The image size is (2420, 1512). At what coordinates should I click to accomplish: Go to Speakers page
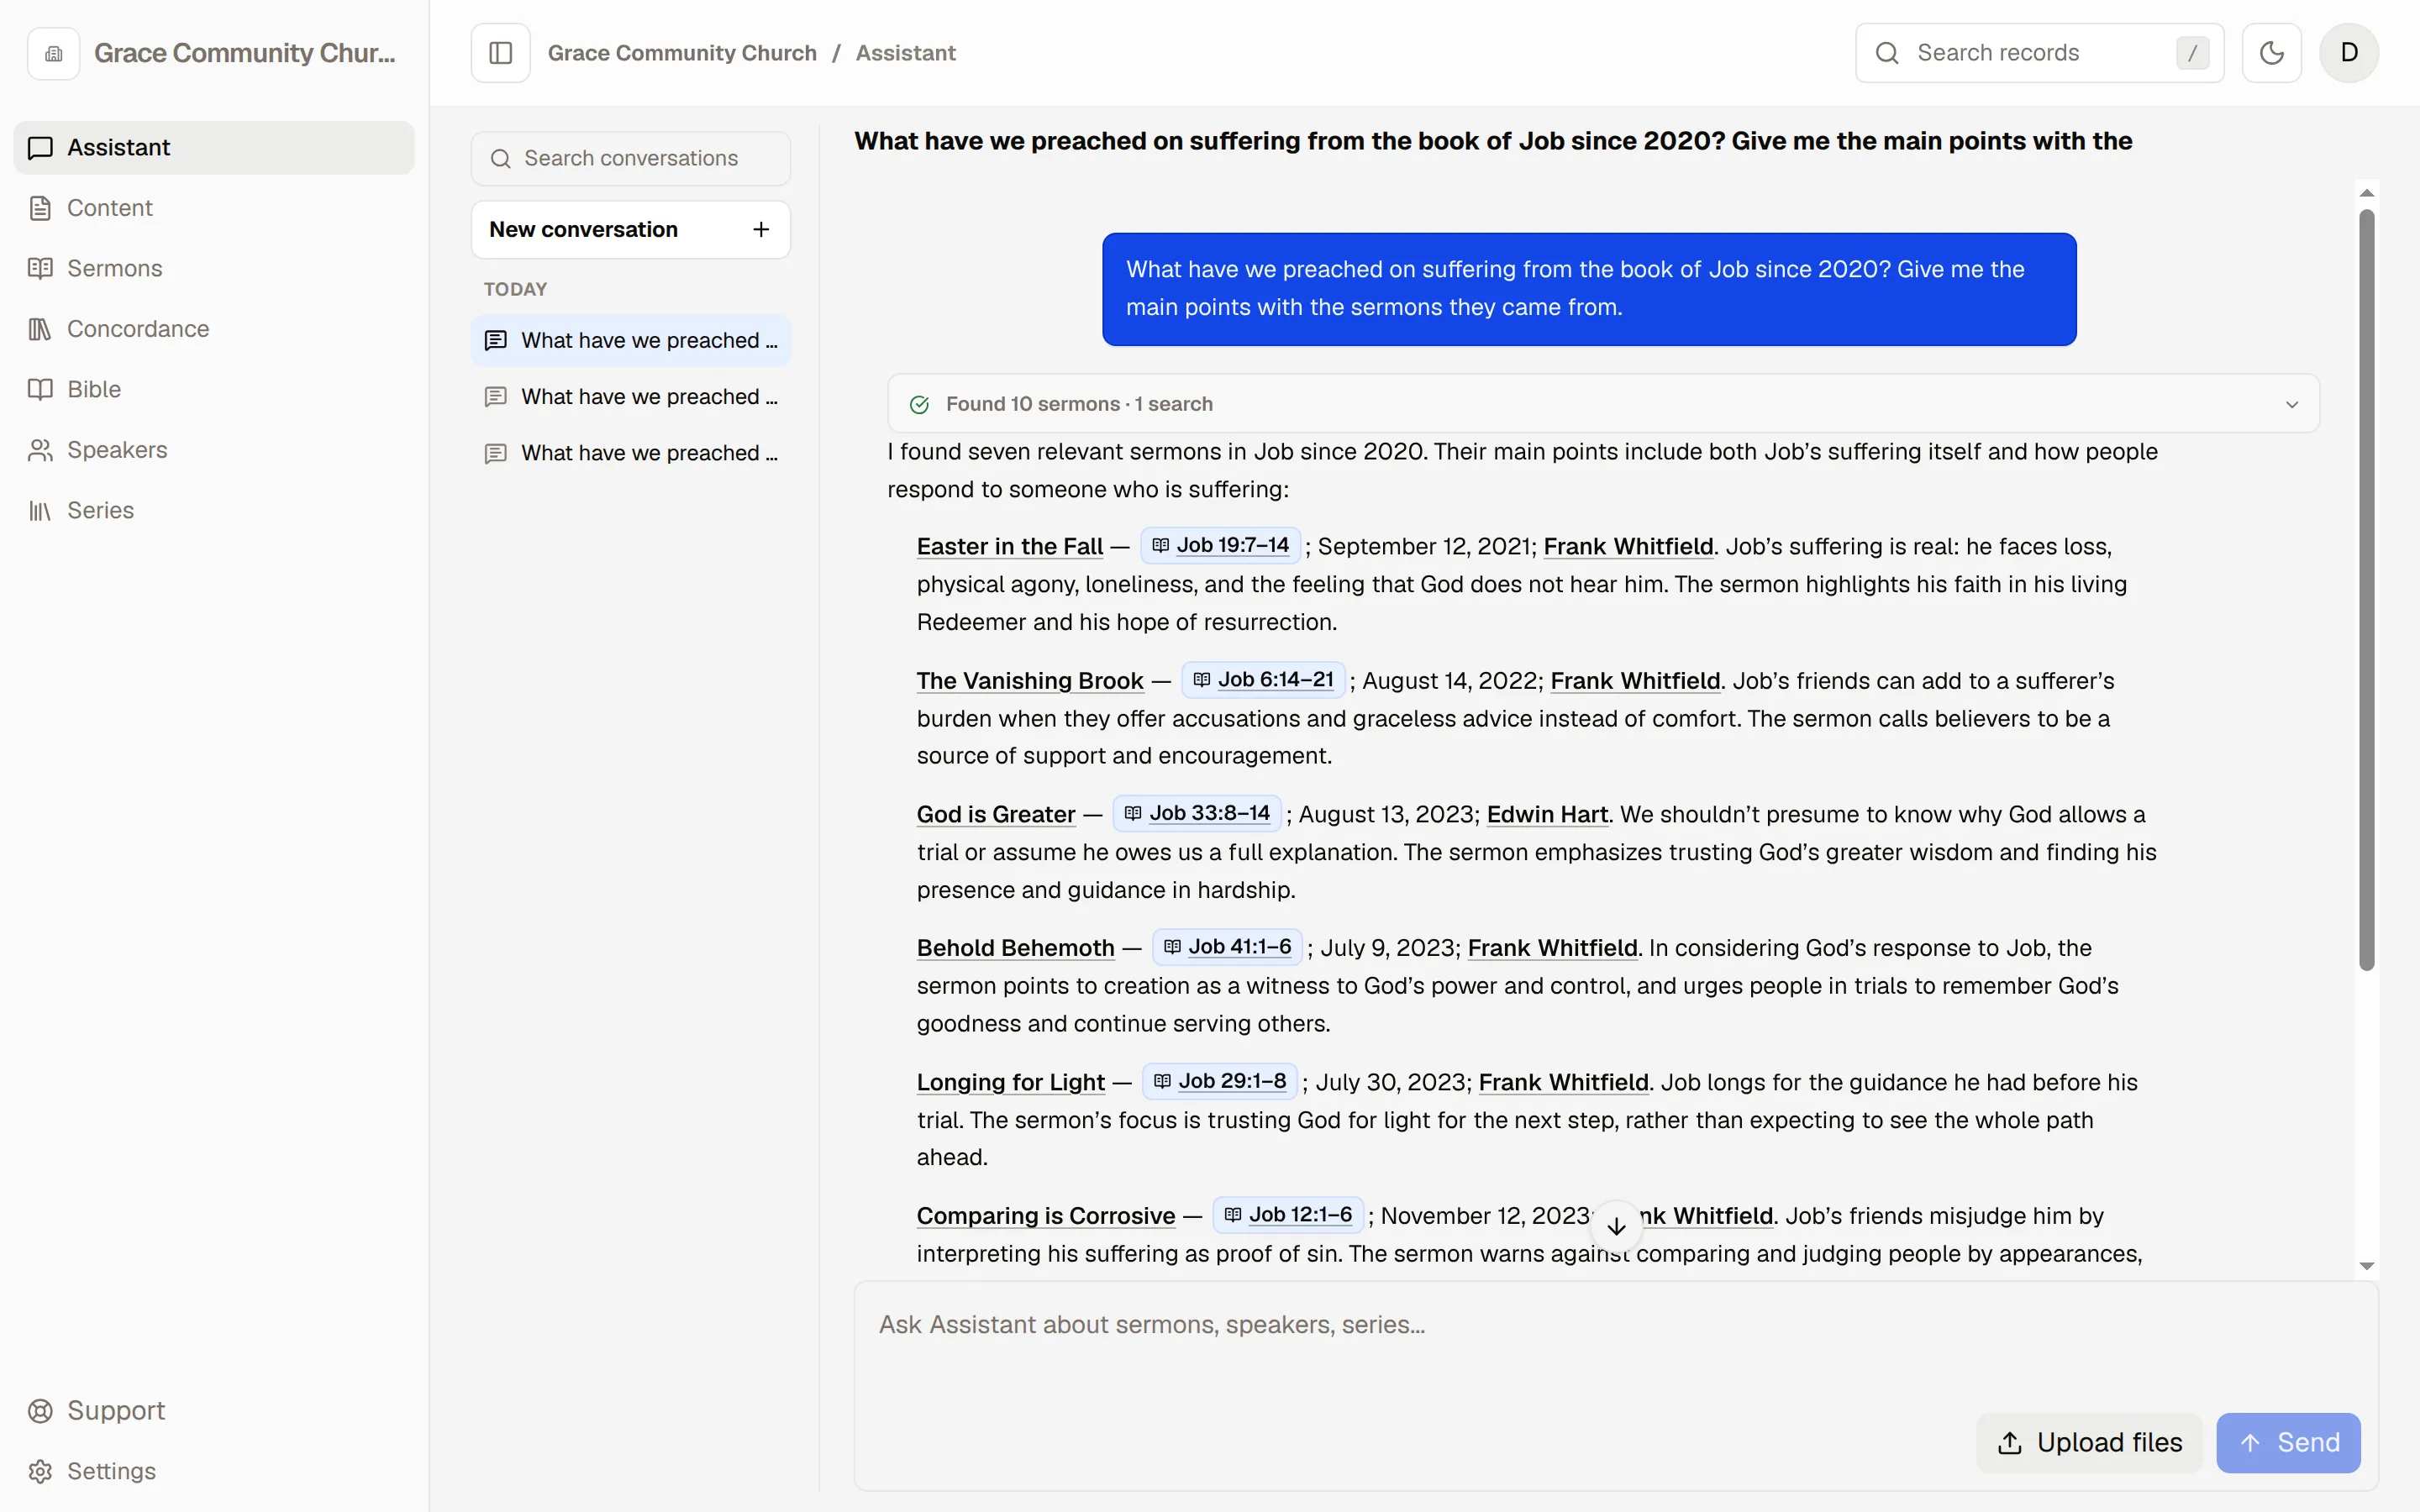tap(214, 450)
